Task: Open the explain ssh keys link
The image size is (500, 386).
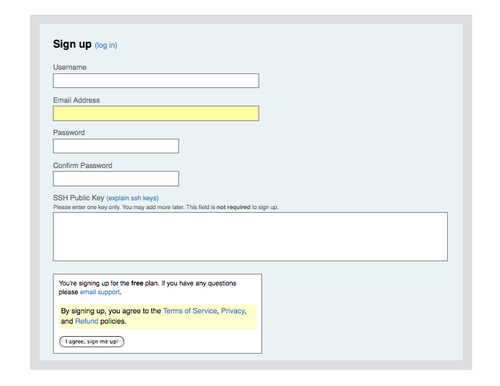Action: coord(132,198)
